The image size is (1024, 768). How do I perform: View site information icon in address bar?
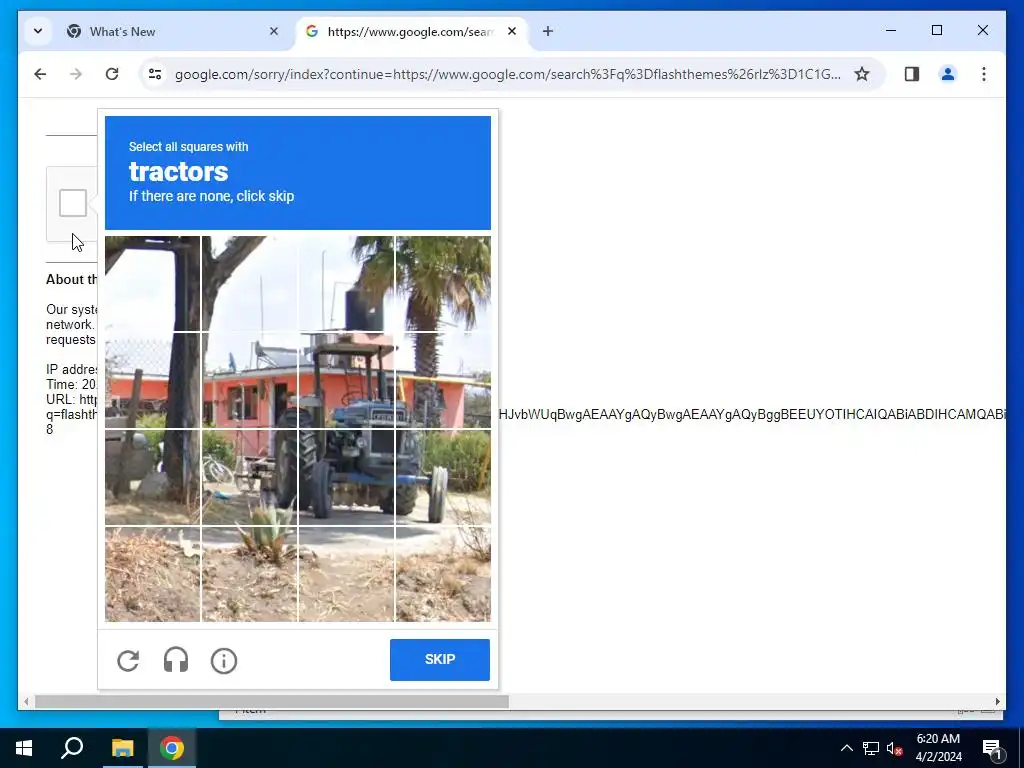(155, 74)
